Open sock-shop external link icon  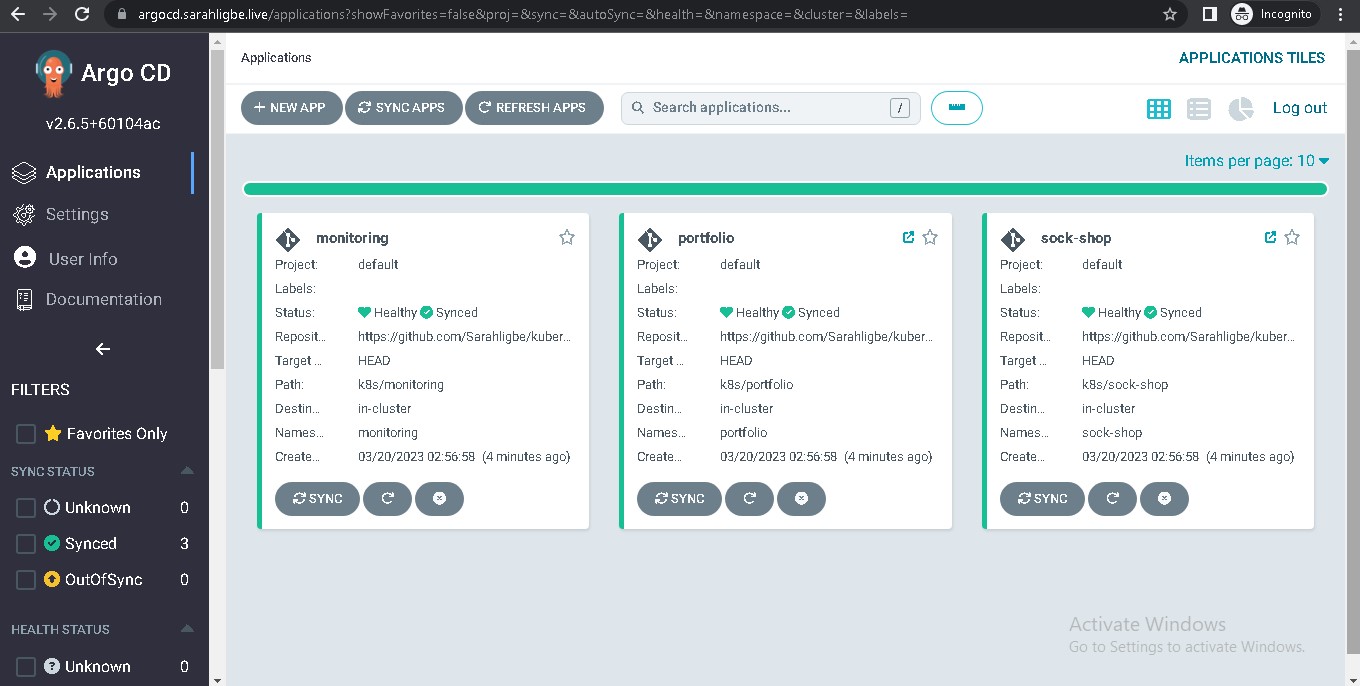(1270, 237)
